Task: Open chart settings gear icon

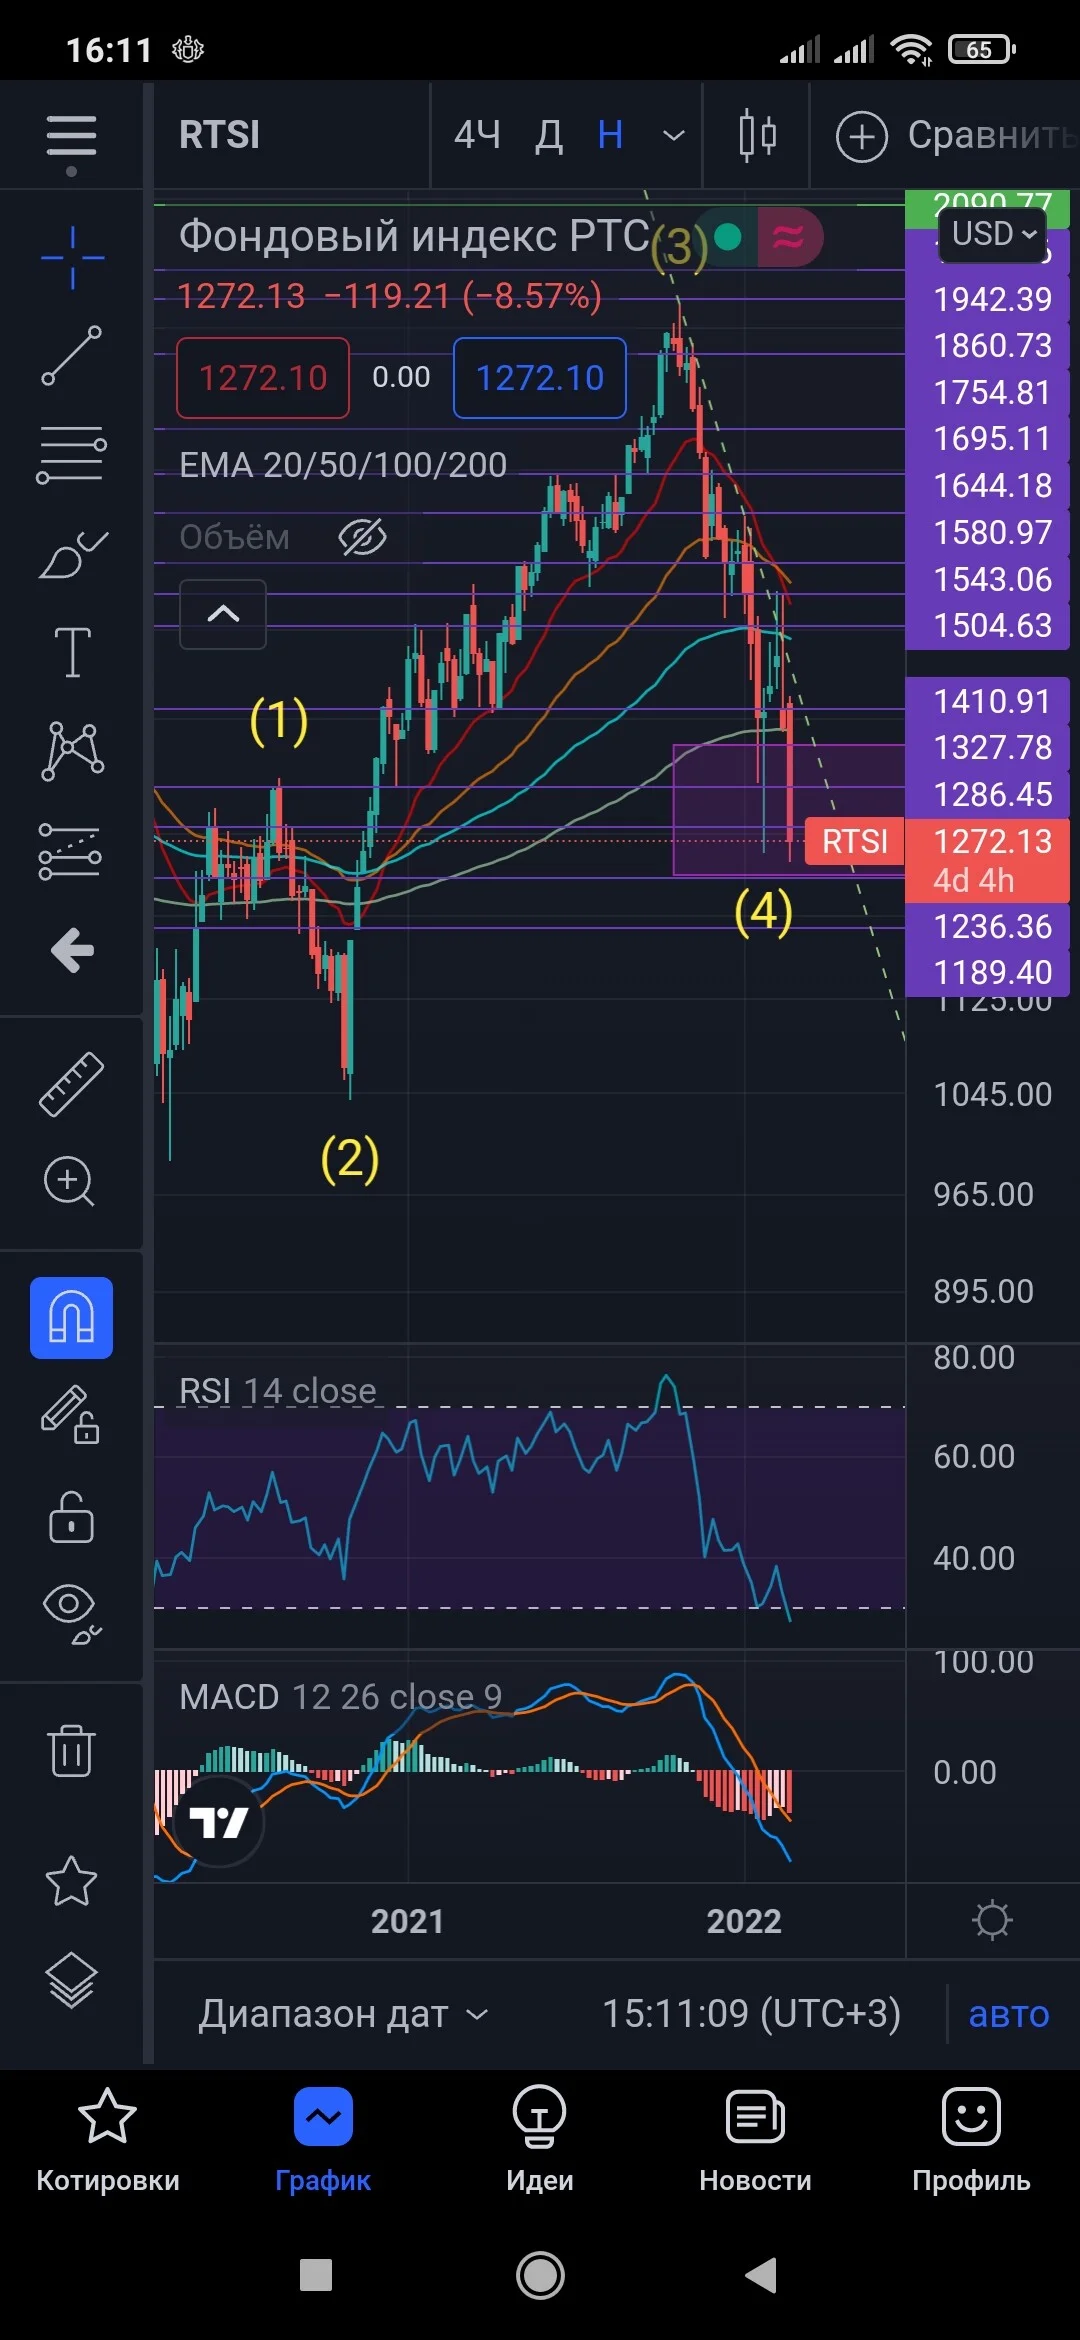Action: [x=992, y=1920]
